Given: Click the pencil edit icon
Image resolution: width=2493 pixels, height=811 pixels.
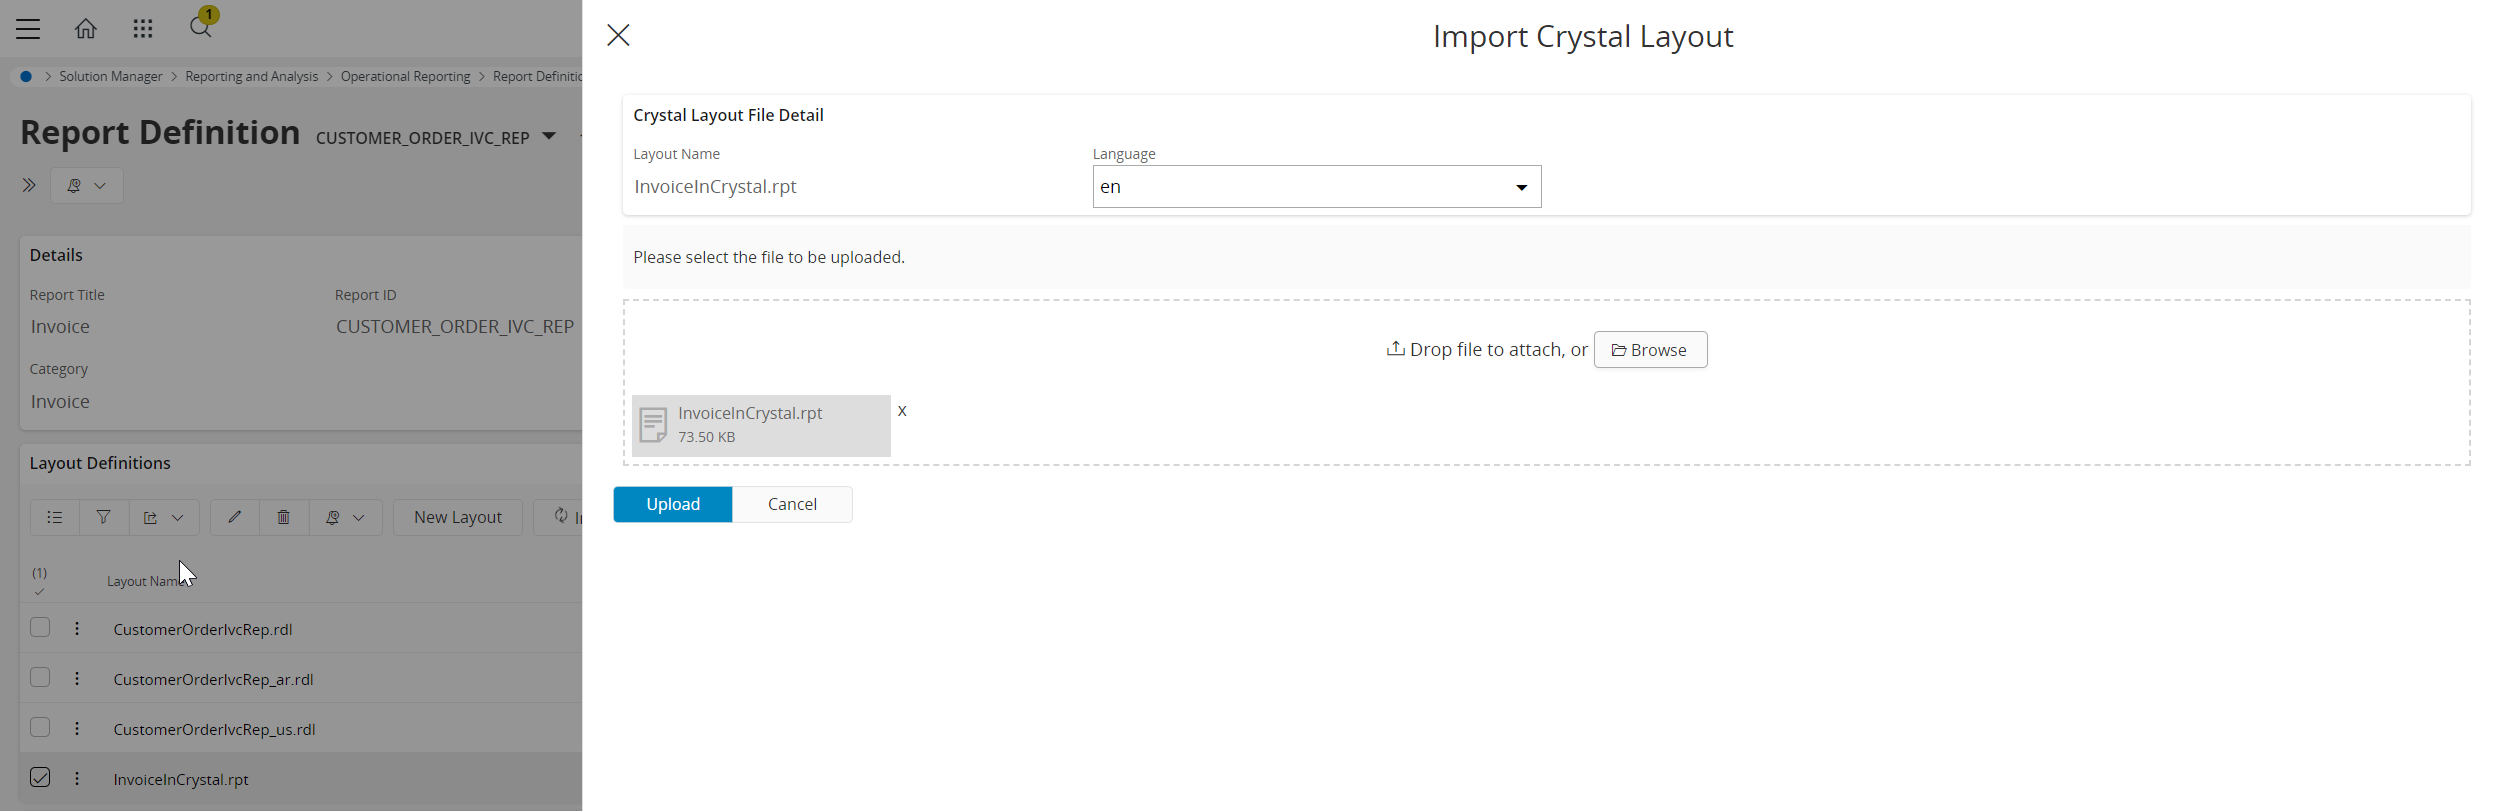Looking at the screenshot, I should click(235, 517).
